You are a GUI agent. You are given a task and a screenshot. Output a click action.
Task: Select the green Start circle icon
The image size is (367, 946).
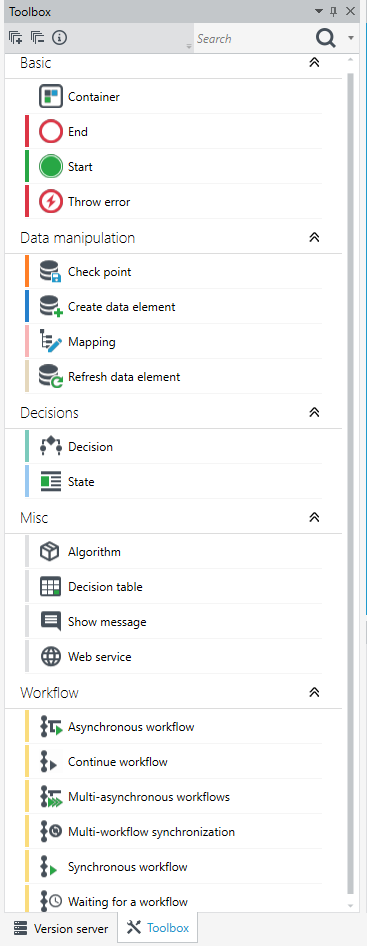(51, 167)
